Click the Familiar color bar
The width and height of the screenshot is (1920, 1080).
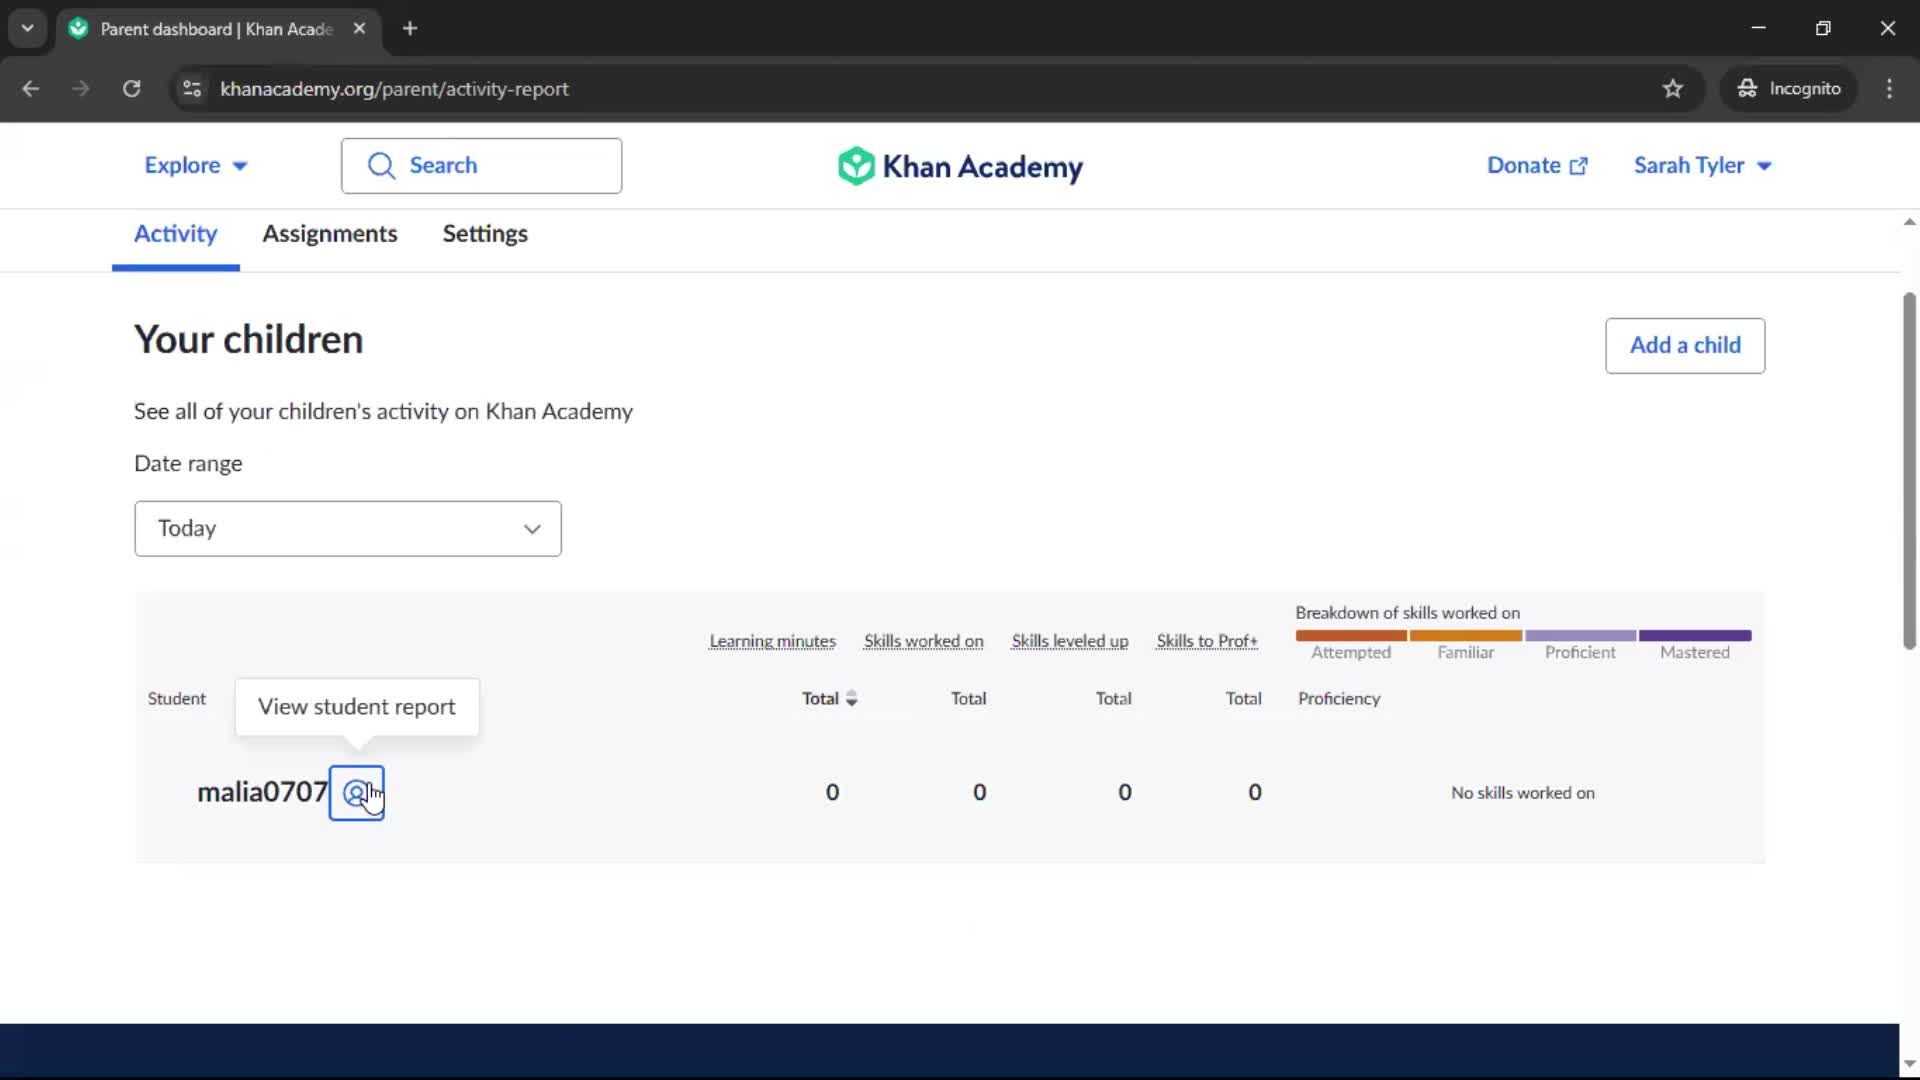point(1466,636)
